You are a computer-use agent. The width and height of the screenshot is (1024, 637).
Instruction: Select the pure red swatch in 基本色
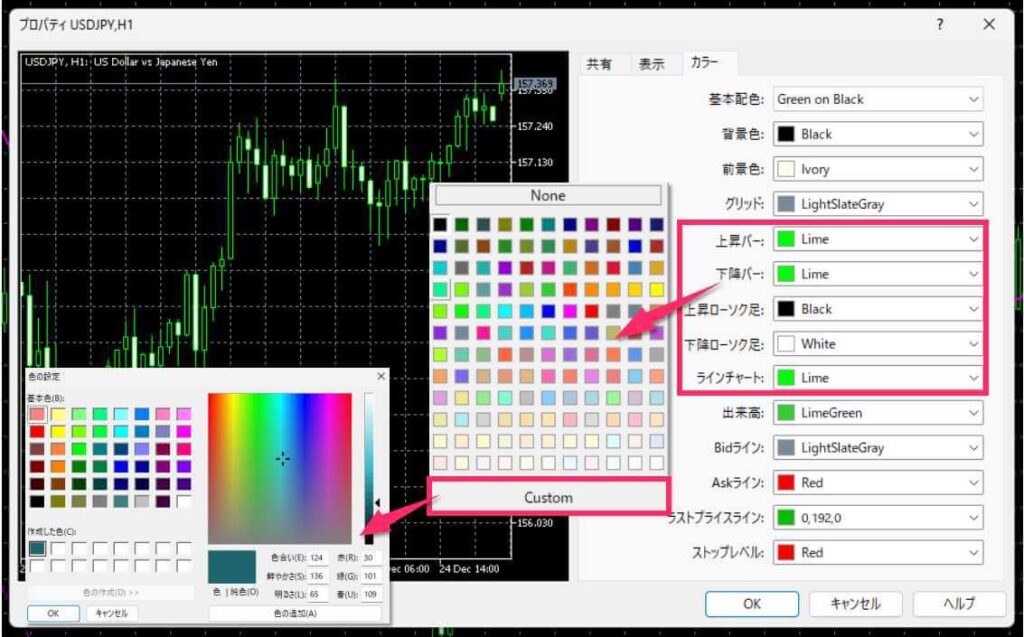(37, 431)
